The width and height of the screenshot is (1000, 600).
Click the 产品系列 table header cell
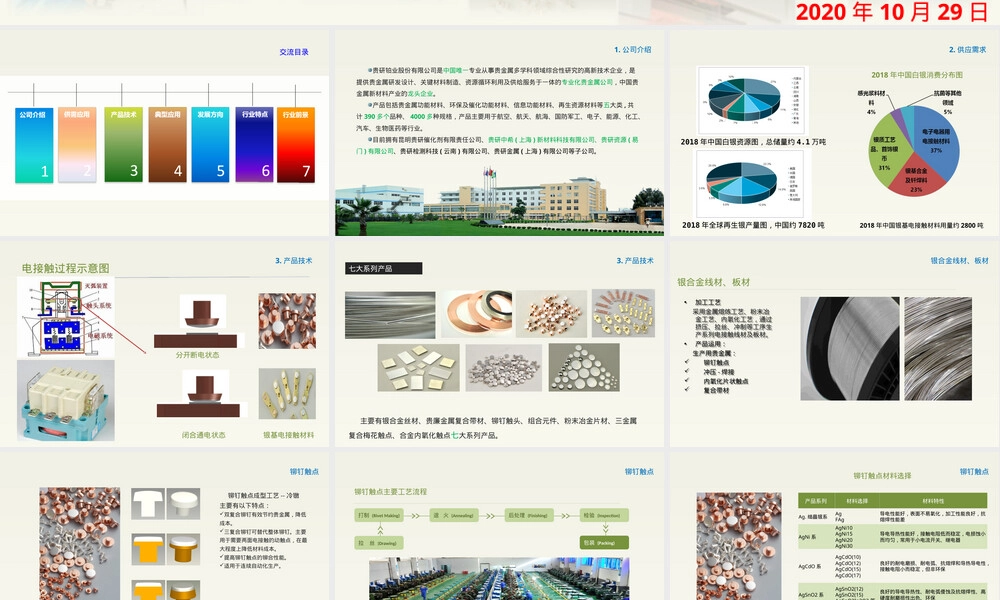click(x=816, y=501)
